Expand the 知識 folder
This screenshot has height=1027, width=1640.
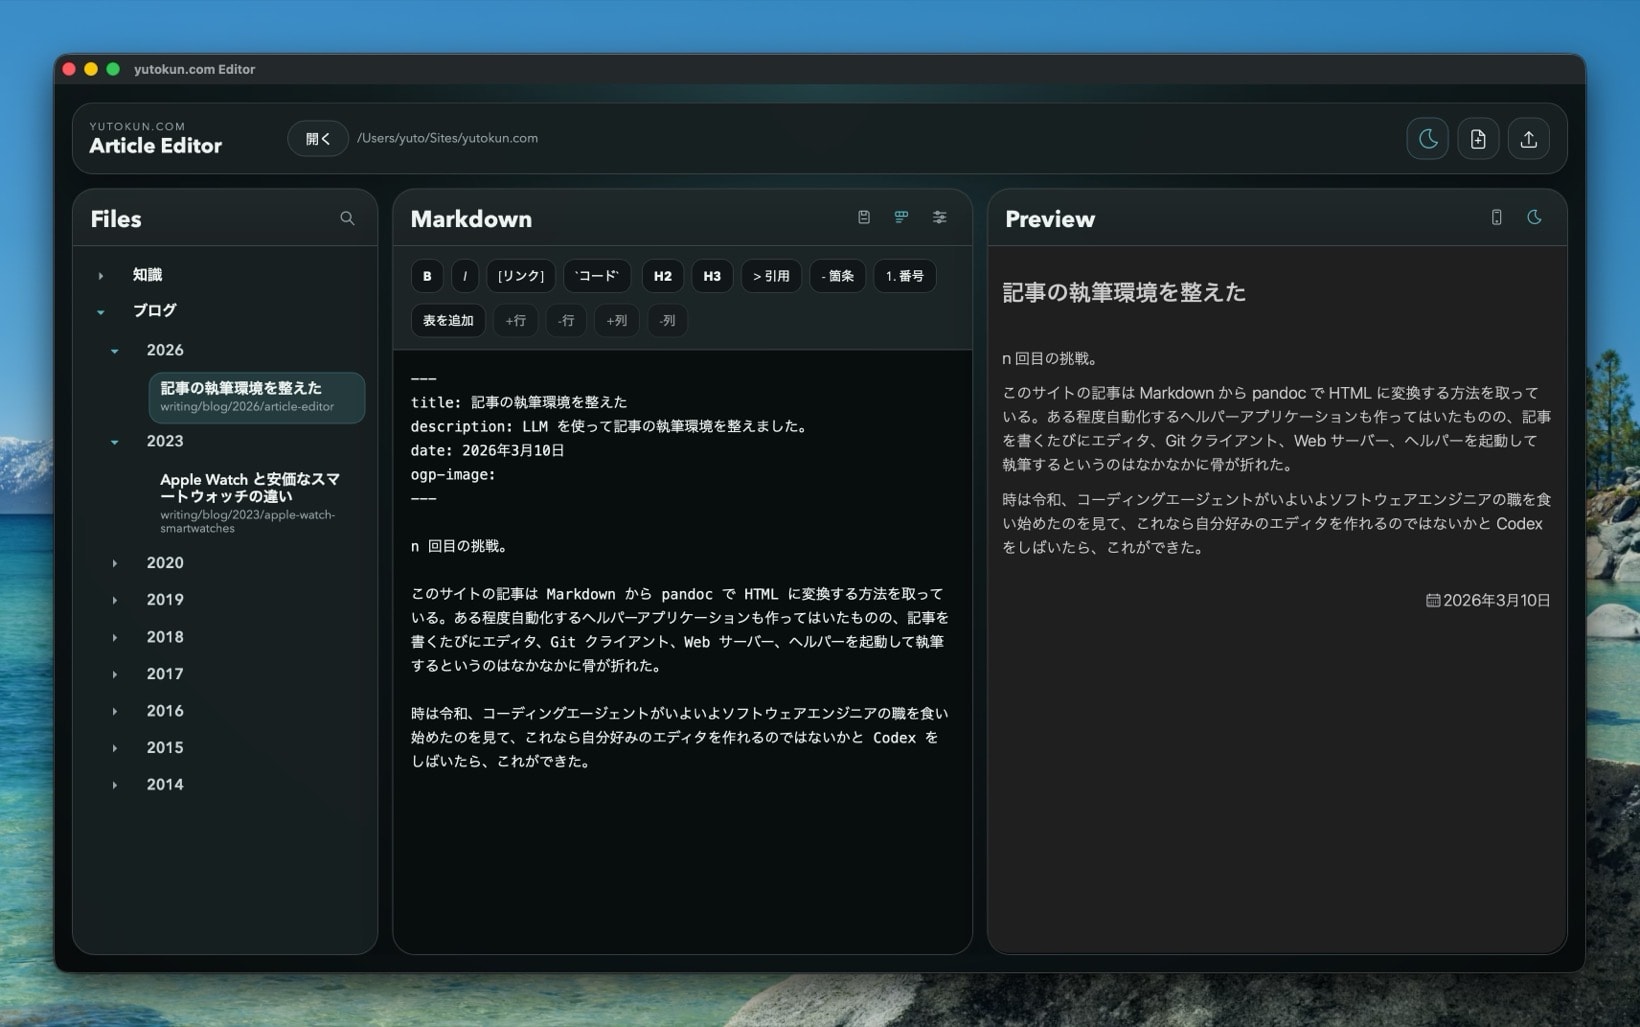click(x=101, y=275)
